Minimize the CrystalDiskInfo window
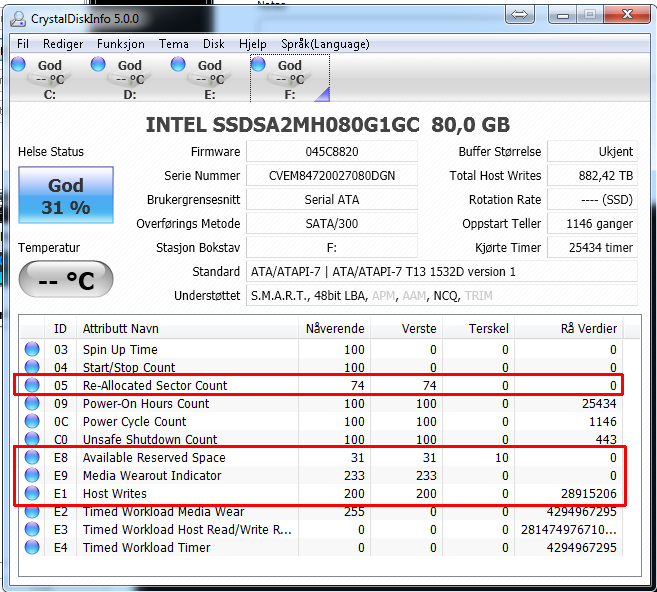Image resolution: width=657 pixels, height=592 pixels. 562,15
